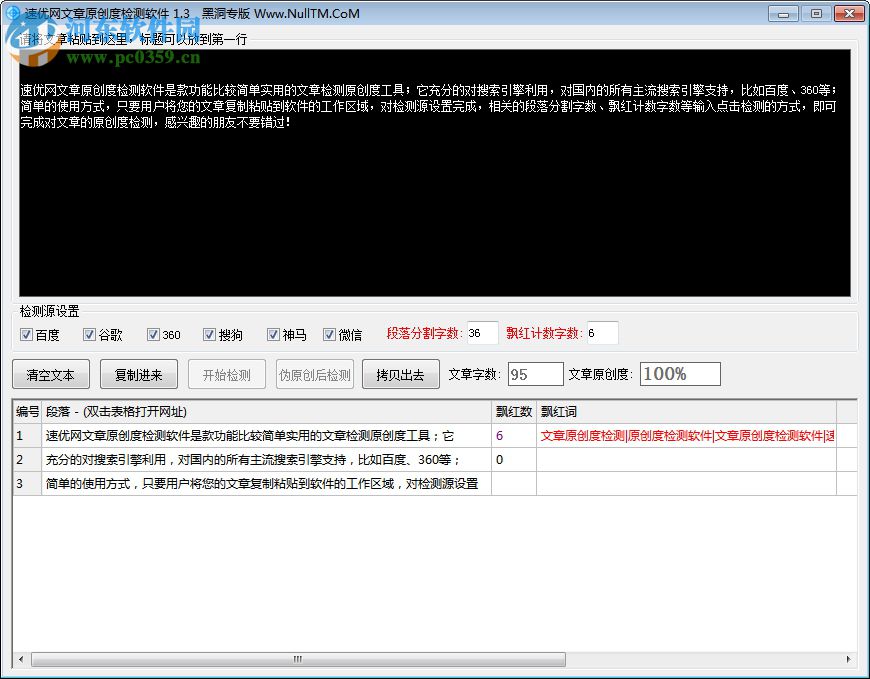This screenshot has width=870, height=679.
Task: Focus the 段落分割字数 input field
Action: (482, 333)
